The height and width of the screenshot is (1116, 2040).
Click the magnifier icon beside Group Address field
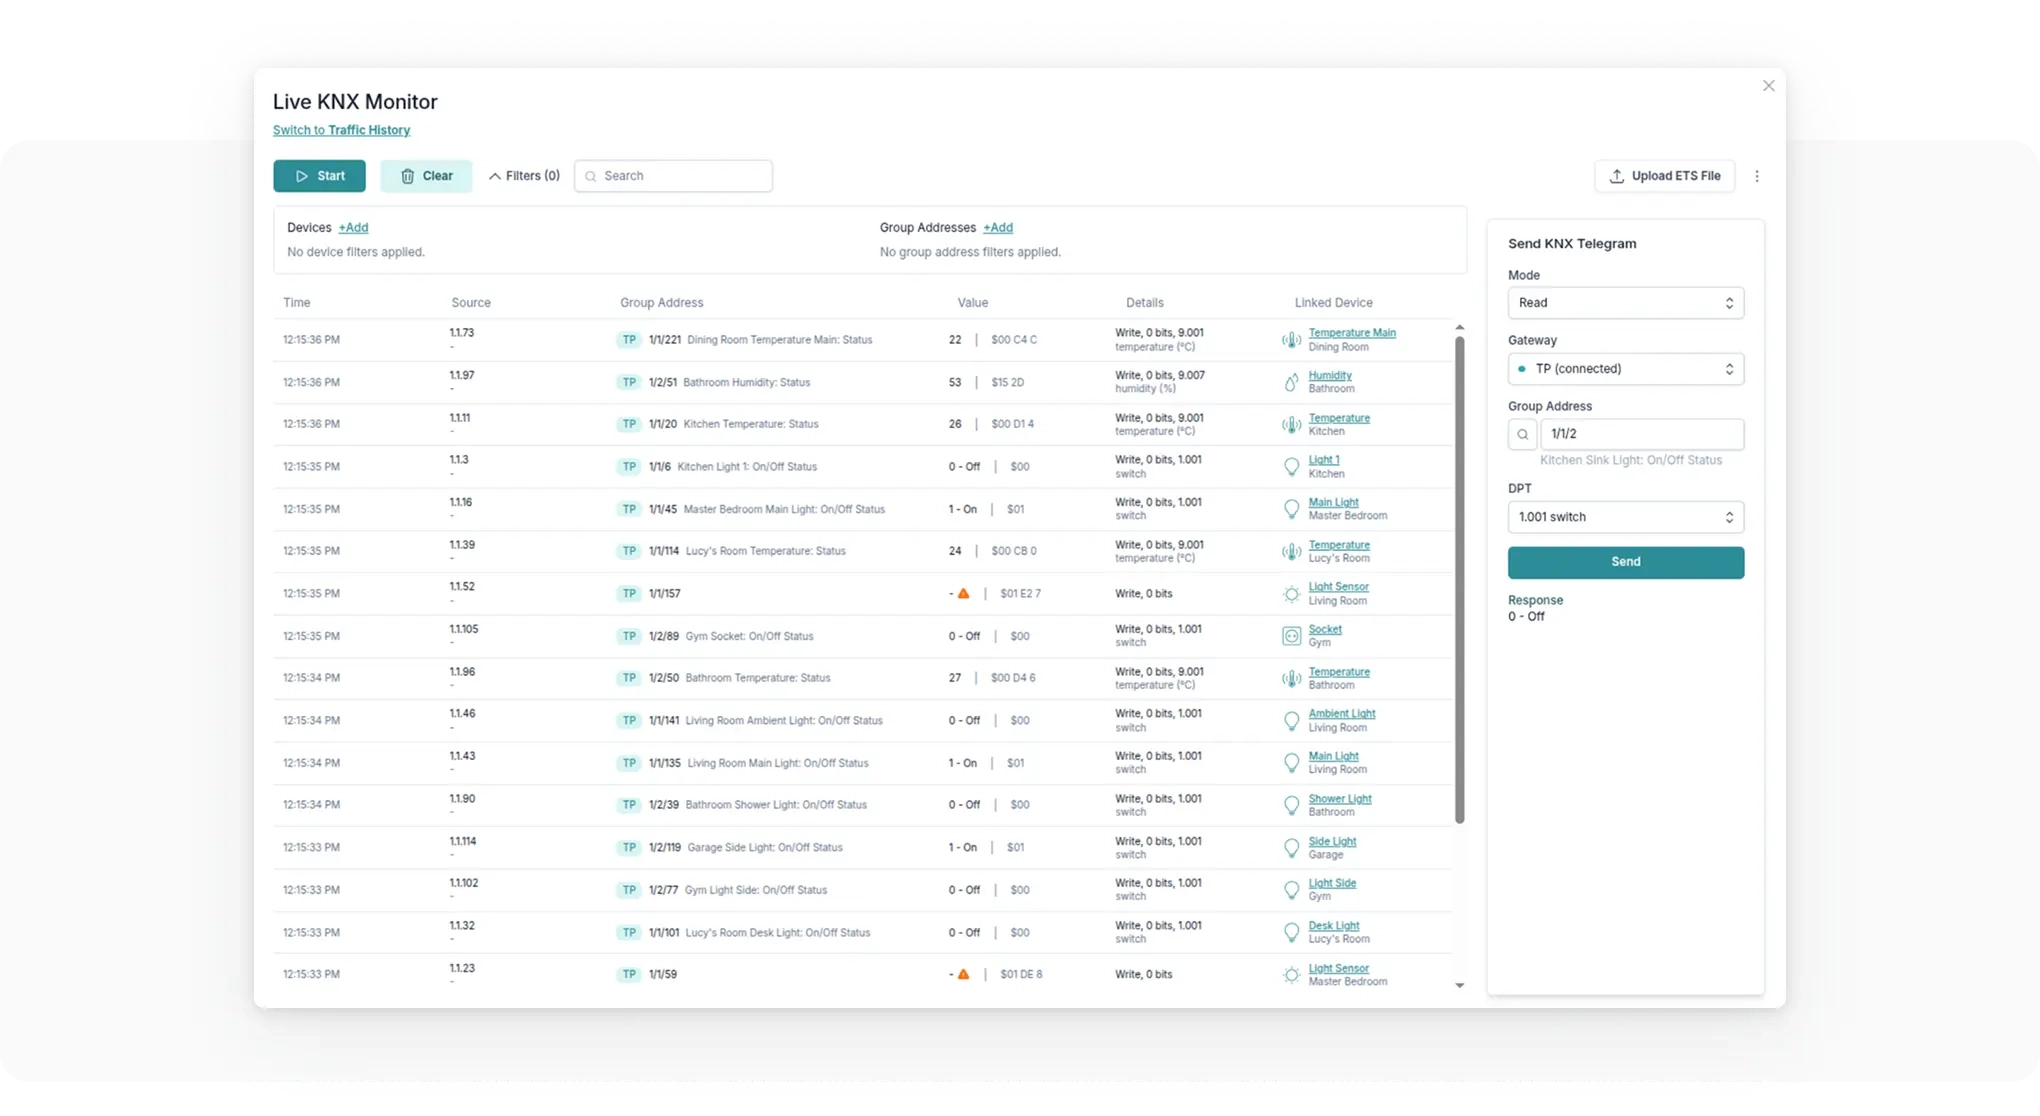(1522, 434)
